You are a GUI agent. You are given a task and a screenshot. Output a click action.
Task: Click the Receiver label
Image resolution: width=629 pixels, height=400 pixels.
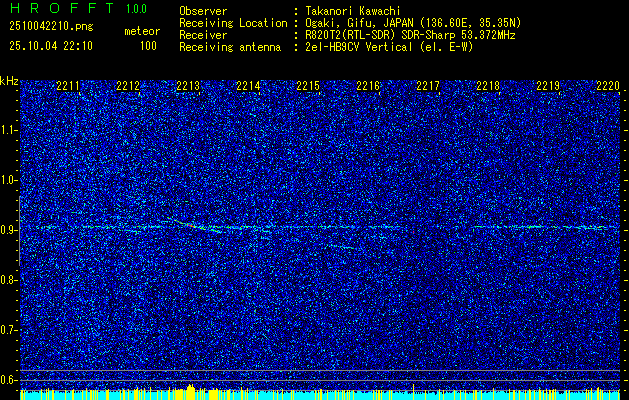pyautogui.click(x=203, y=35)
